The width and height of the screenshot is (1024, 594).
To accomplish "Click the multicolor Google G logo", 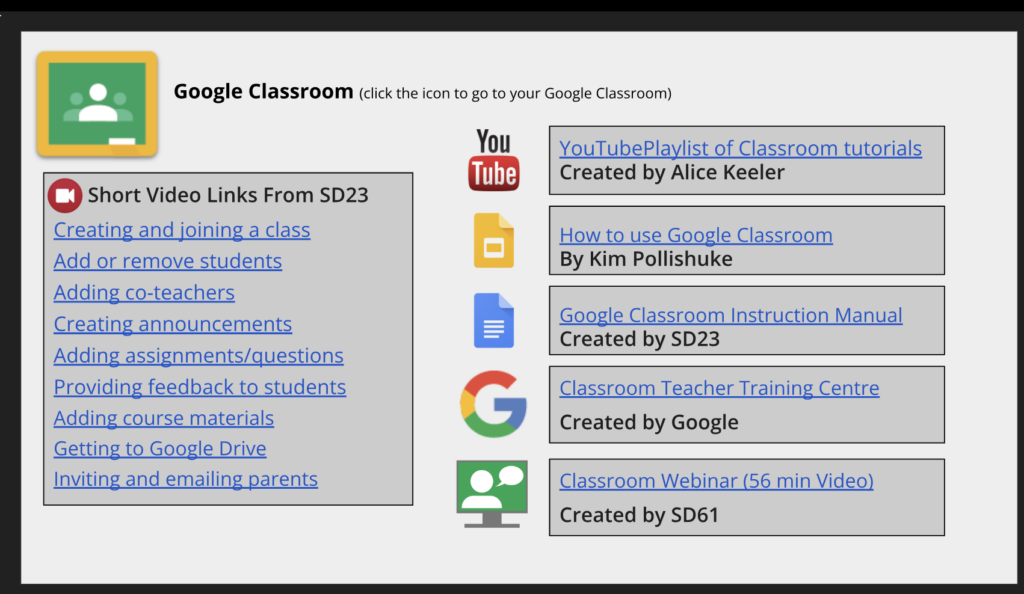I will tap(493, 403).
